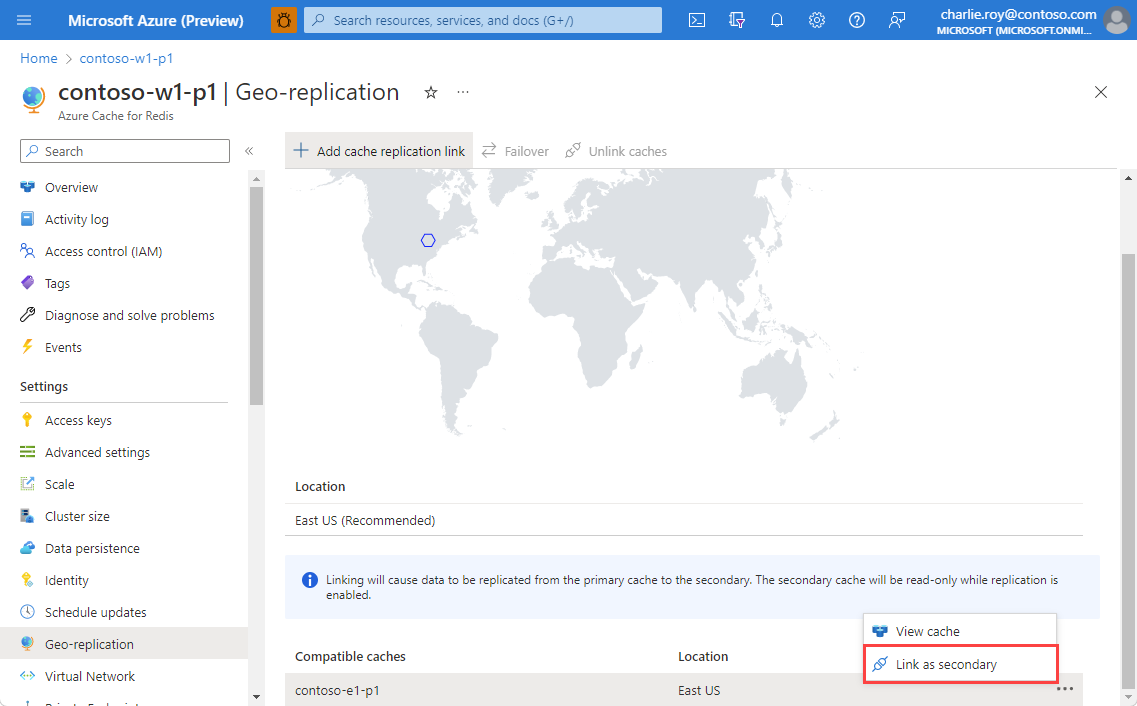Image resolution: width=1137 pixels, height=706 pixels.
Task: Open Cloud Shell from the top bar
Action: [x=696, y=20]
